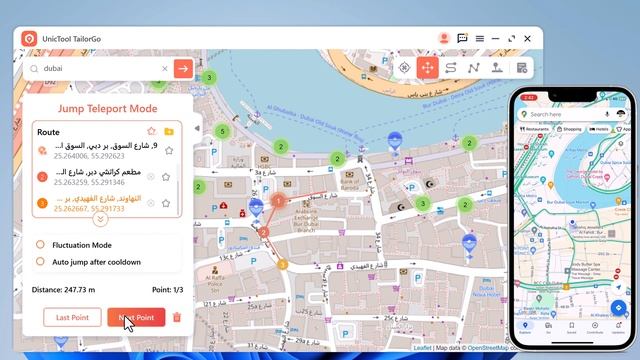Open the saved routes folder icon
The image size is (640, 360).
pos(169,131)
